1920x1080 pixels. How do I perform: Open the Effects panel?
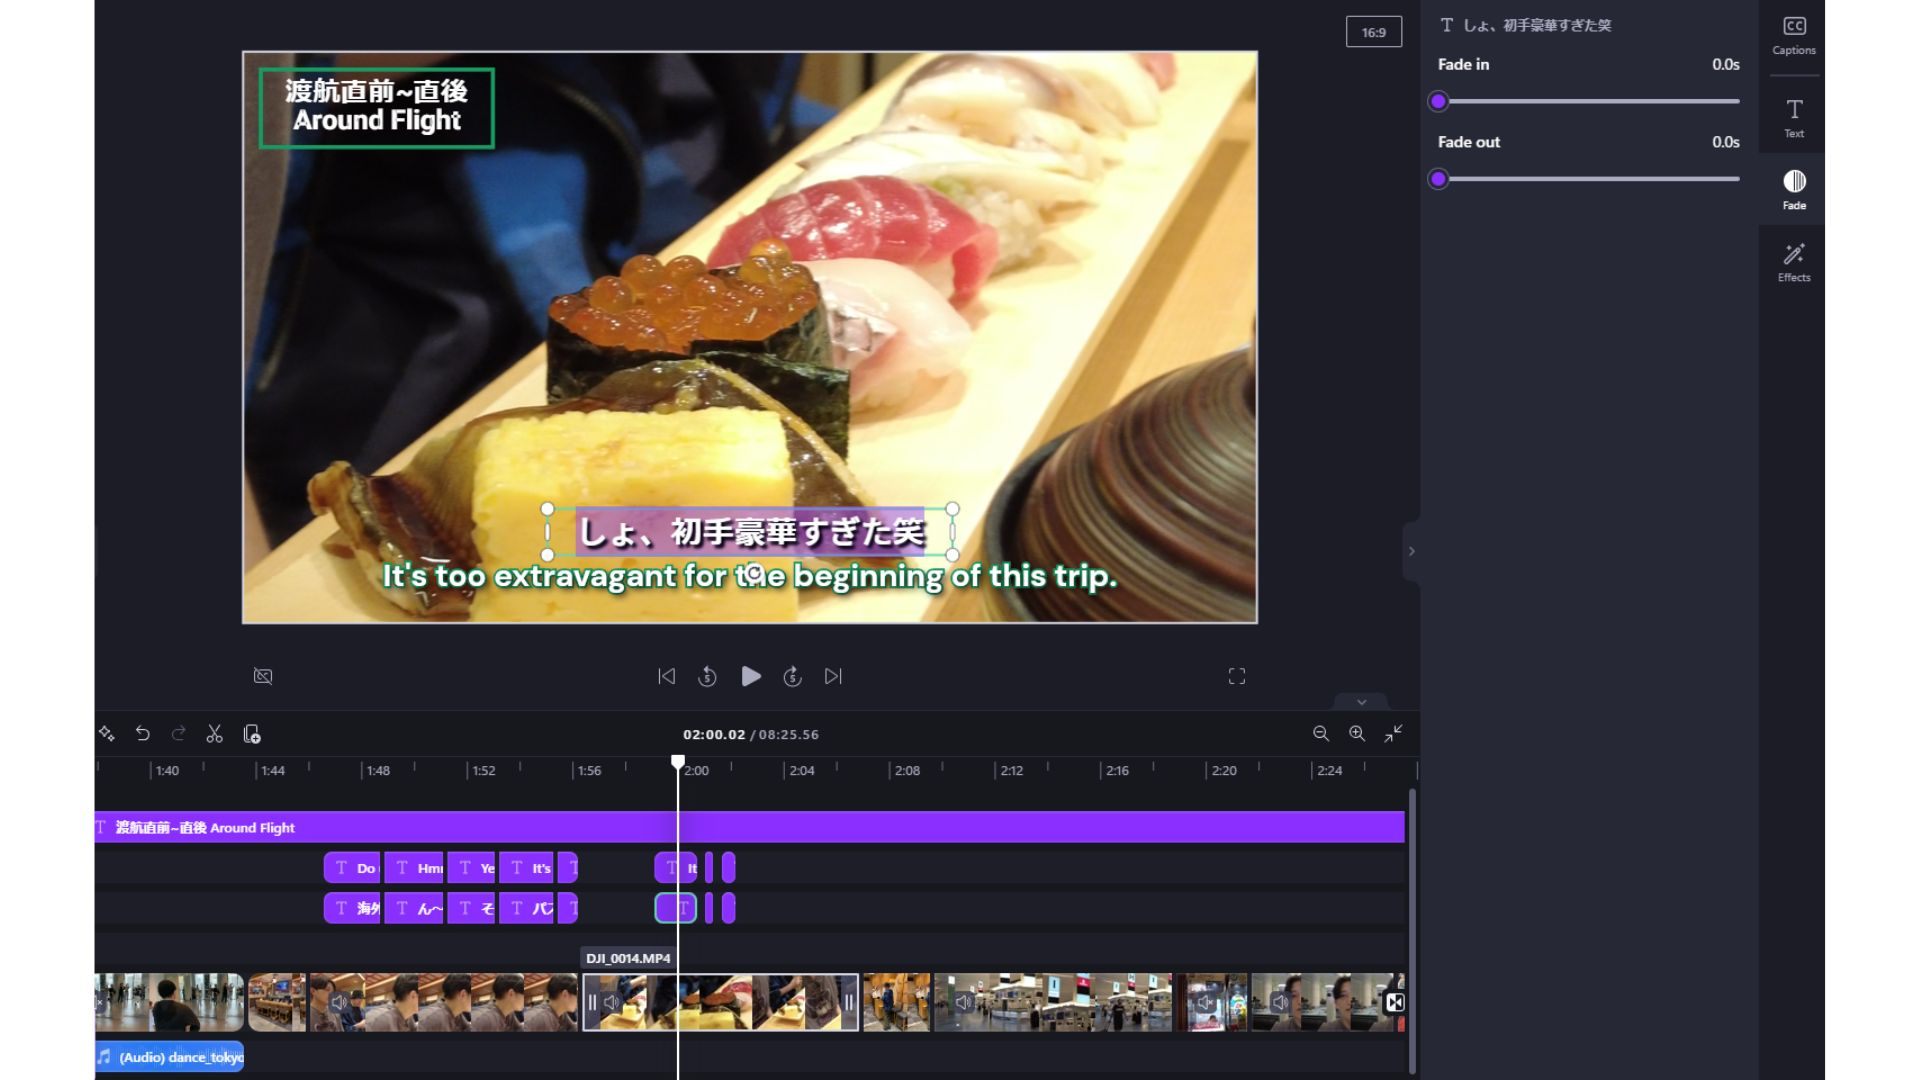point(1794,262)
